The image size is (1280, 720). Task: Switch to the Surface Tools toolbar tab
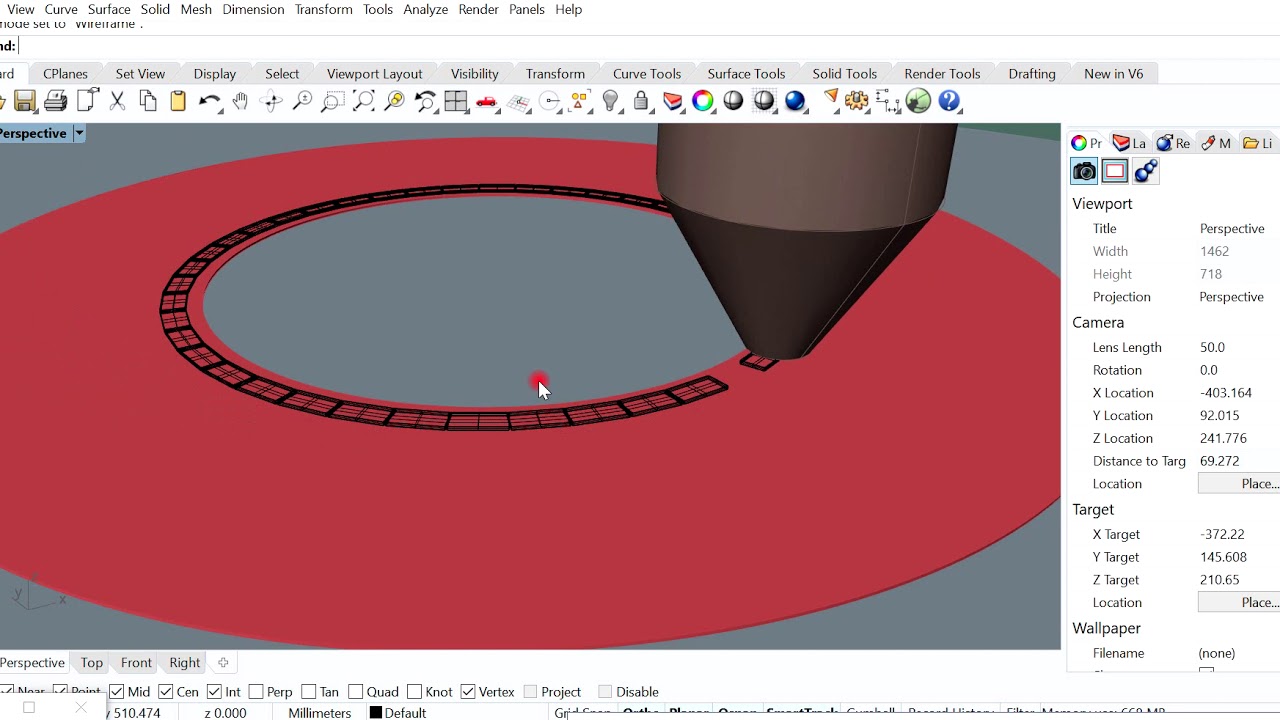pos(746,74)
